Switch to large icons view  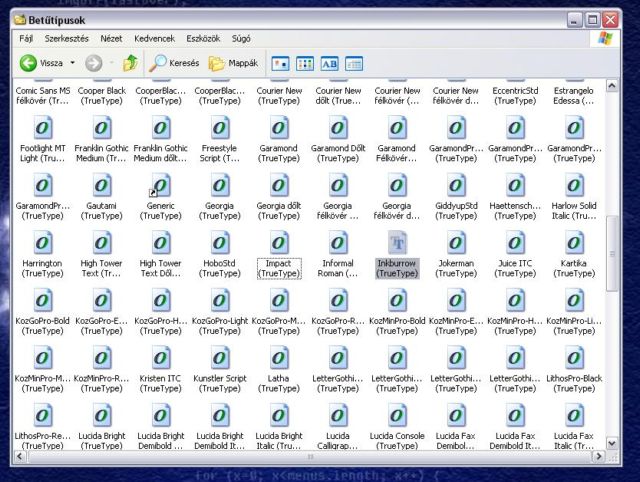[x=281, y=63]
